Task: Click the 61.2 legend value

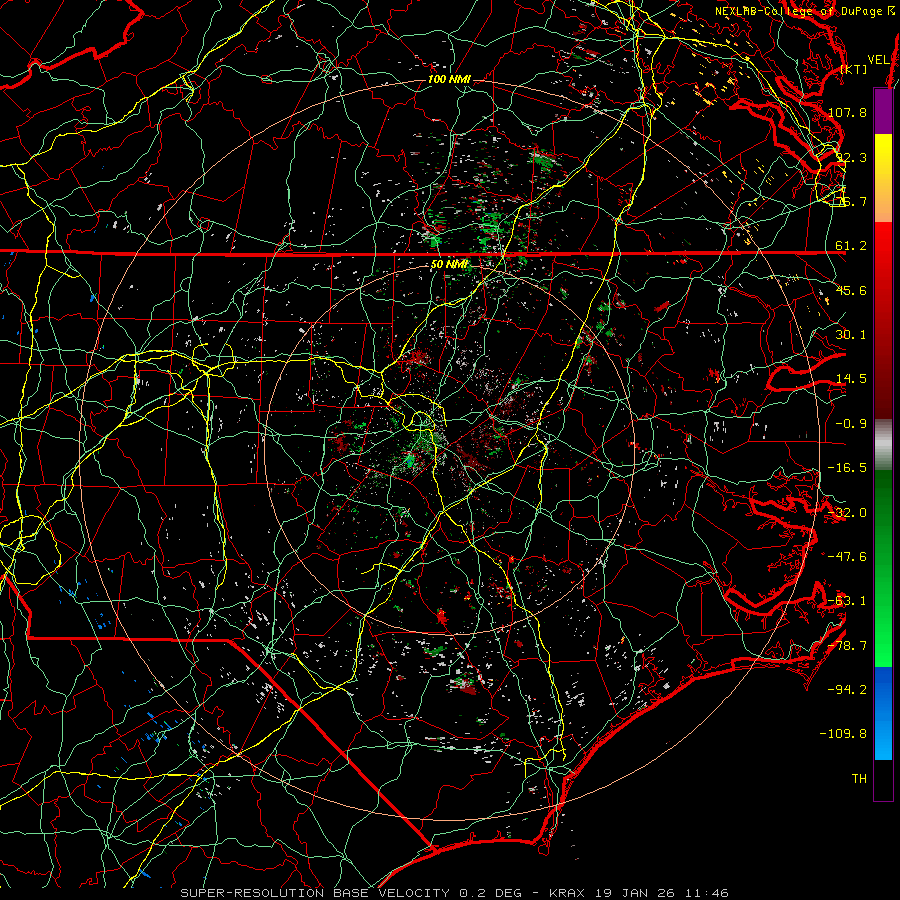Action: click(x=851, y=246)
